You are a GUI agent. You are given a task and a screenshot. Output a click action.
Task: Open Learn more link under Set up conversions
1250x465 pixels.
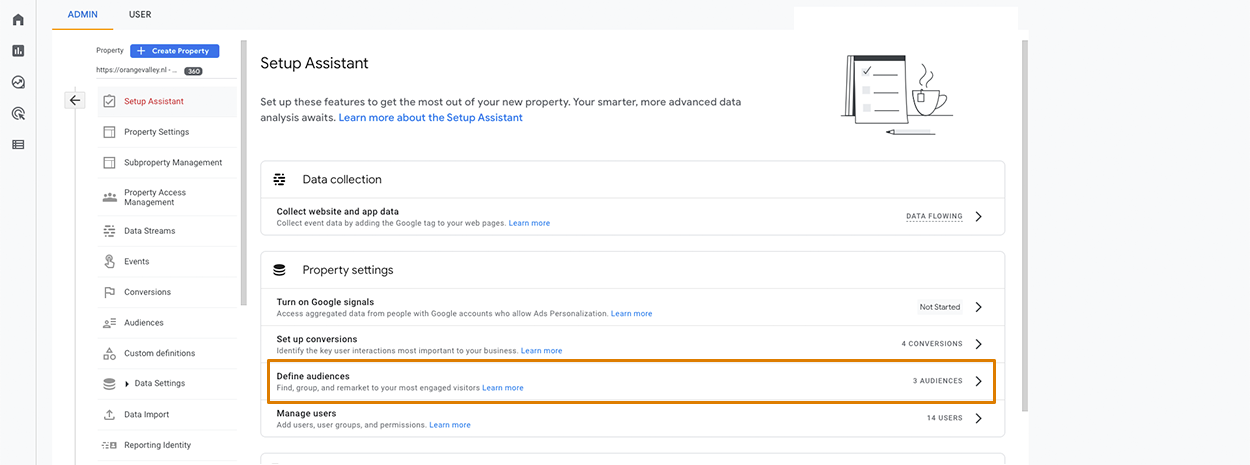click(x=541, y=351)
